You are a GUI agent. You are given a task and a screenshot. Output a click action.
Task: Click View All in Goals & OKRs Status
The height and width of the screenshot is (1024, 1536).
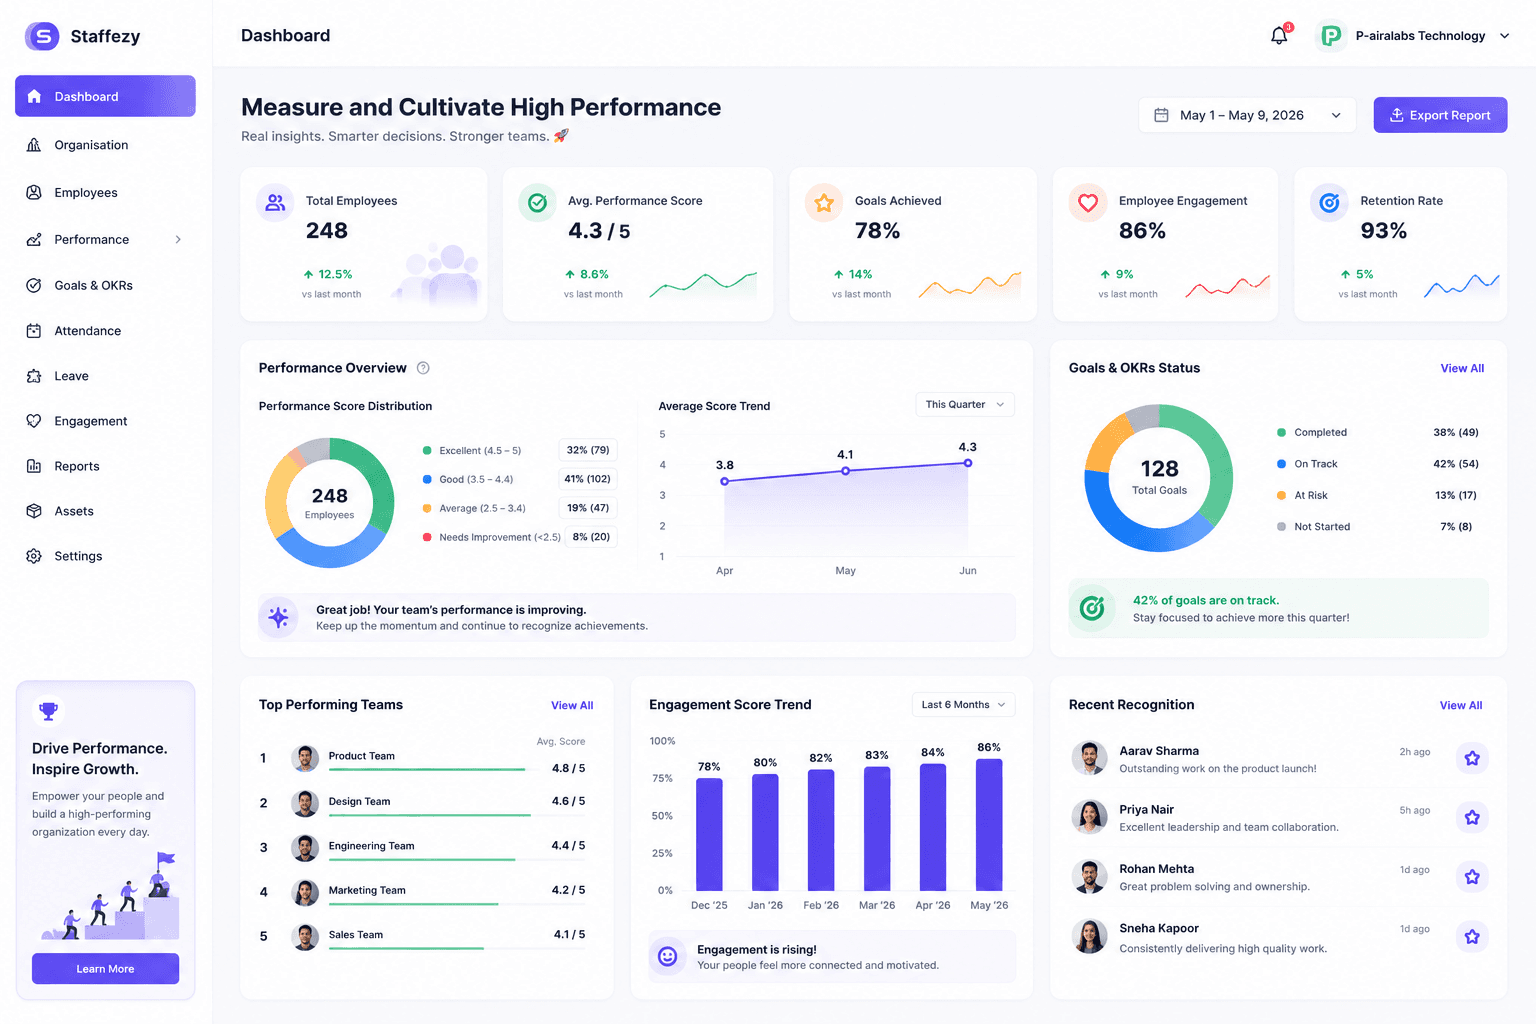[1462, 368]
